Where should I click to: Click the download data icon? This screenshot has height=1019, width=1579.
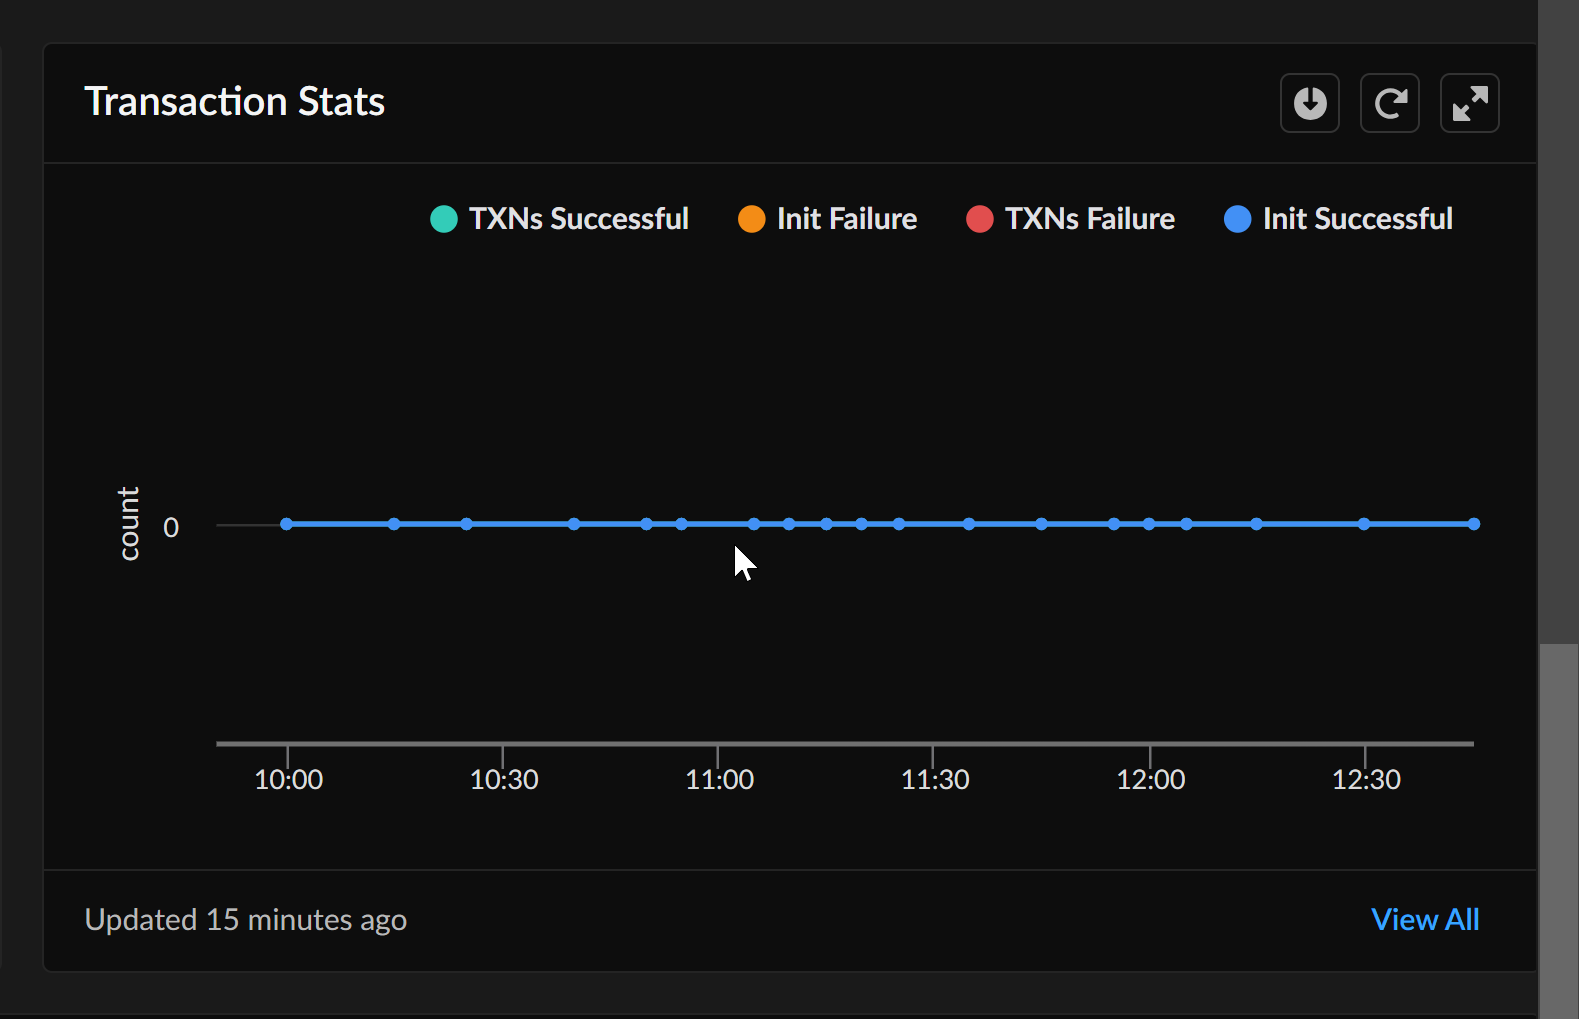[1310, 102]
